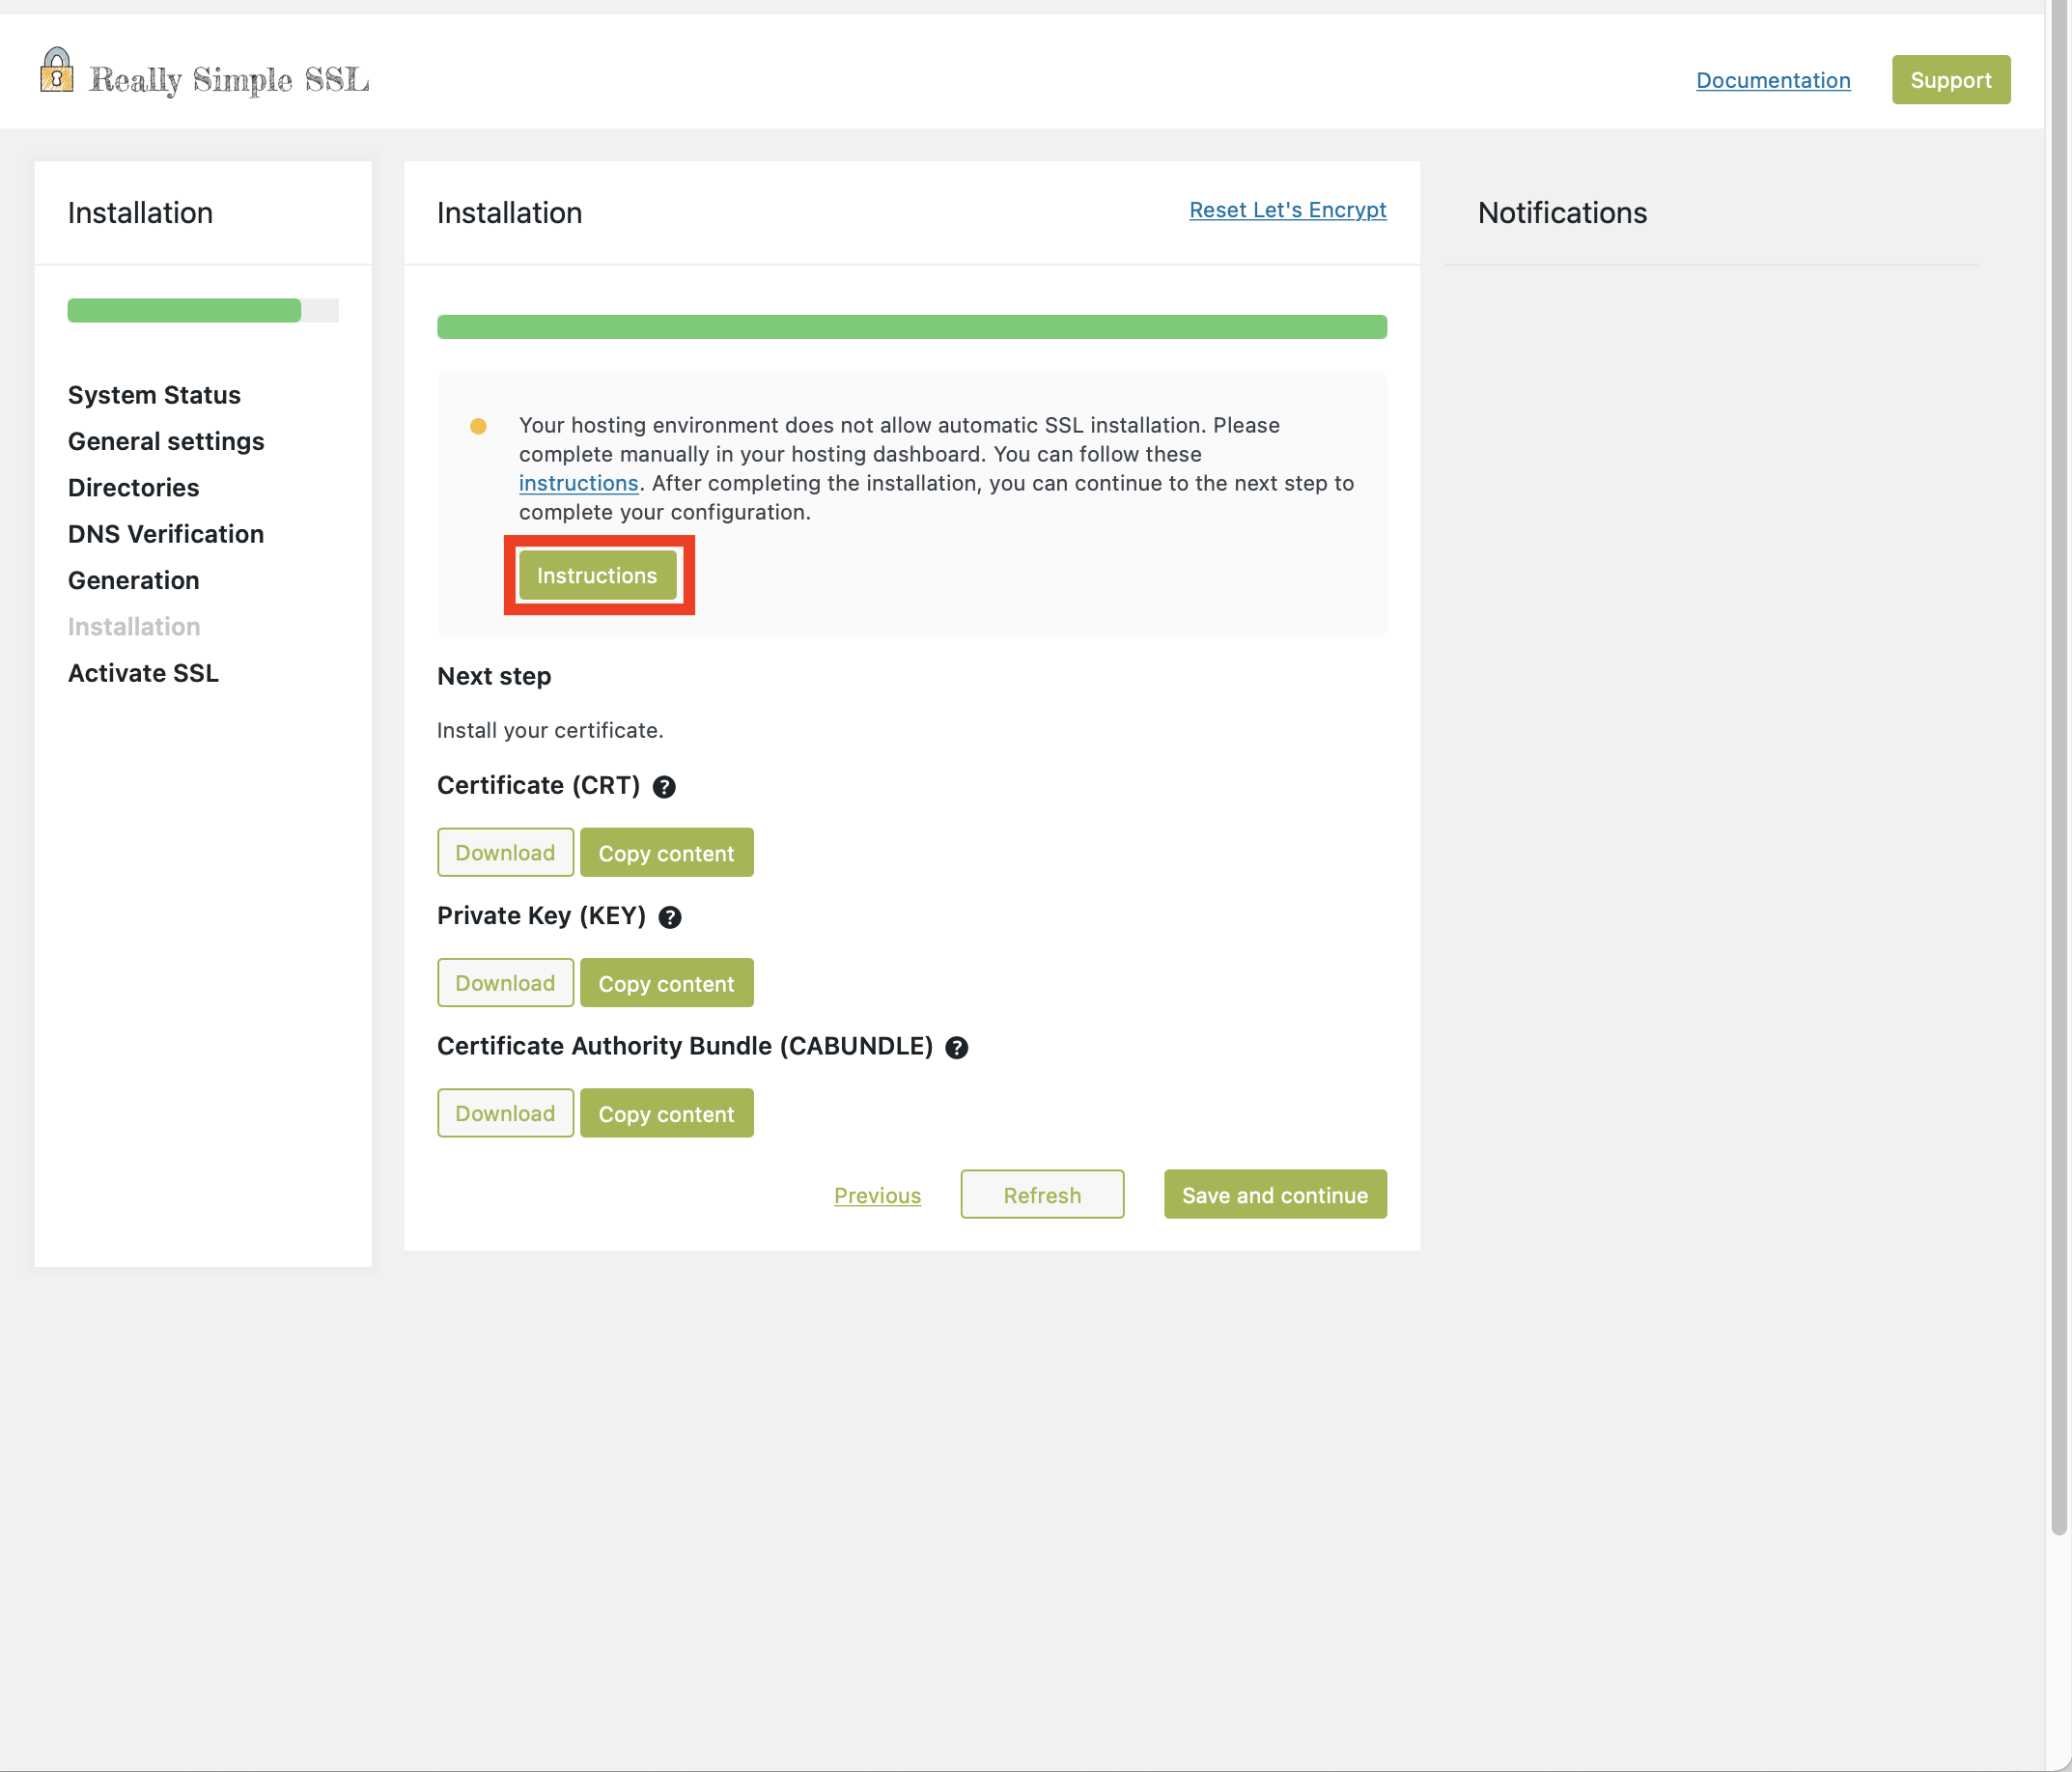Screen dimensions: 2072x1772
Task: Open the Generation step
Action: pyautogui.click(x=134, y=580)
